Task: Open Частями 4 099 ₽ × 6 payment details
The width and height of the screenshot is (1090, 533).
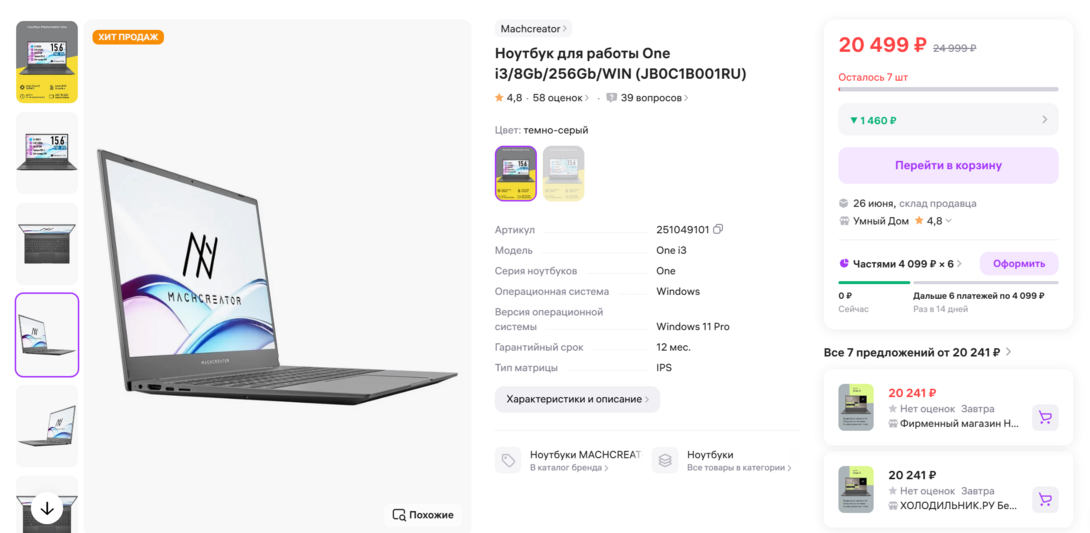Action: [x=900, y=264]
